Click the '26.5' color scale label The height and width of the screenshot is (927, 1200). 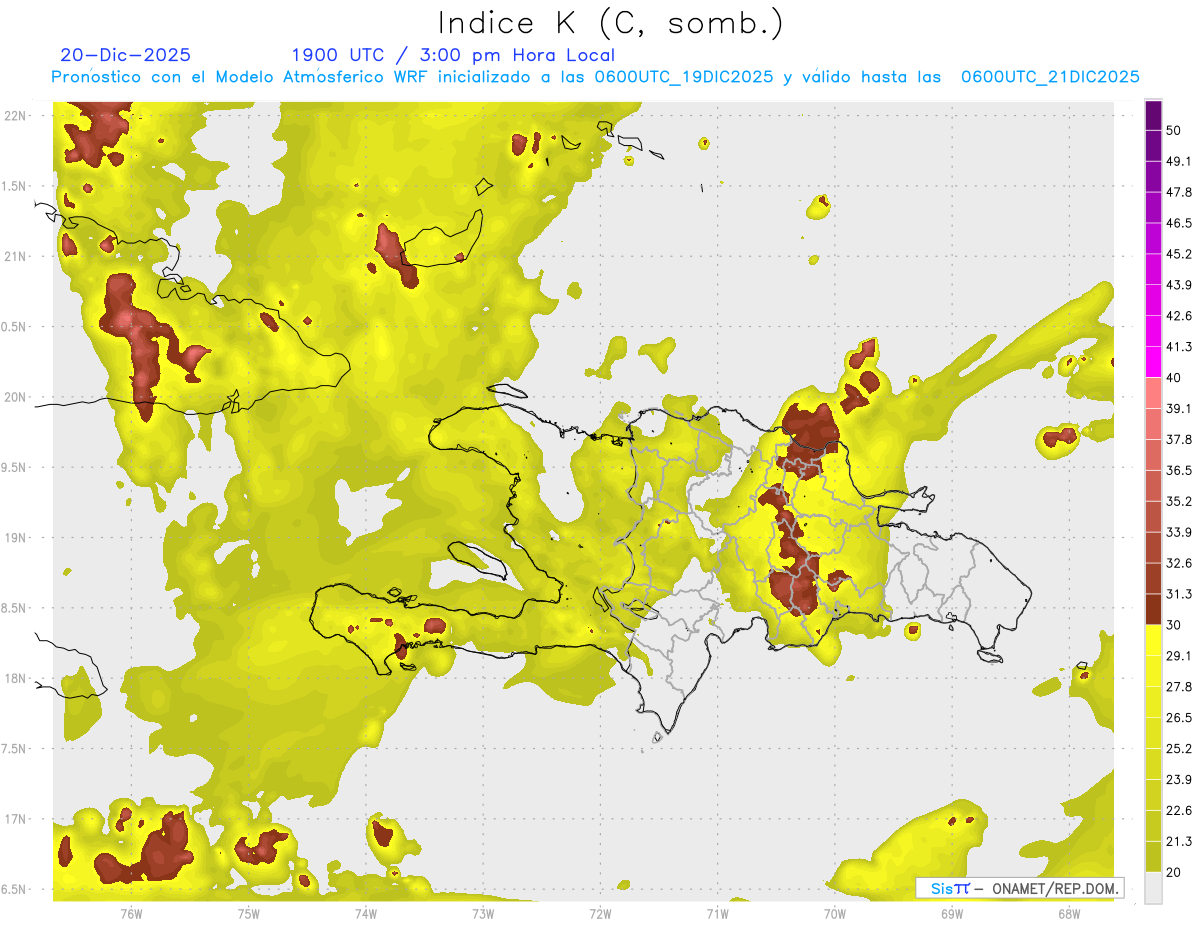point(1179,718)
